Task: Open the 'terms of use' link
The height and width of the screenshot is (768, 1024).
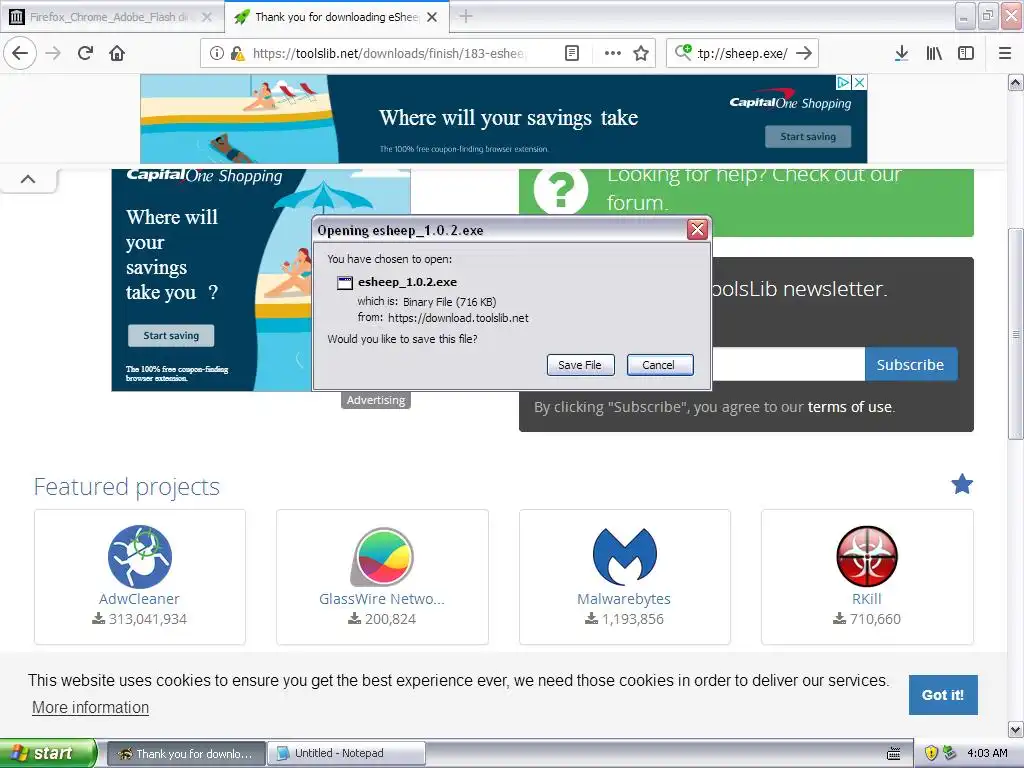Action: point(849,407)
